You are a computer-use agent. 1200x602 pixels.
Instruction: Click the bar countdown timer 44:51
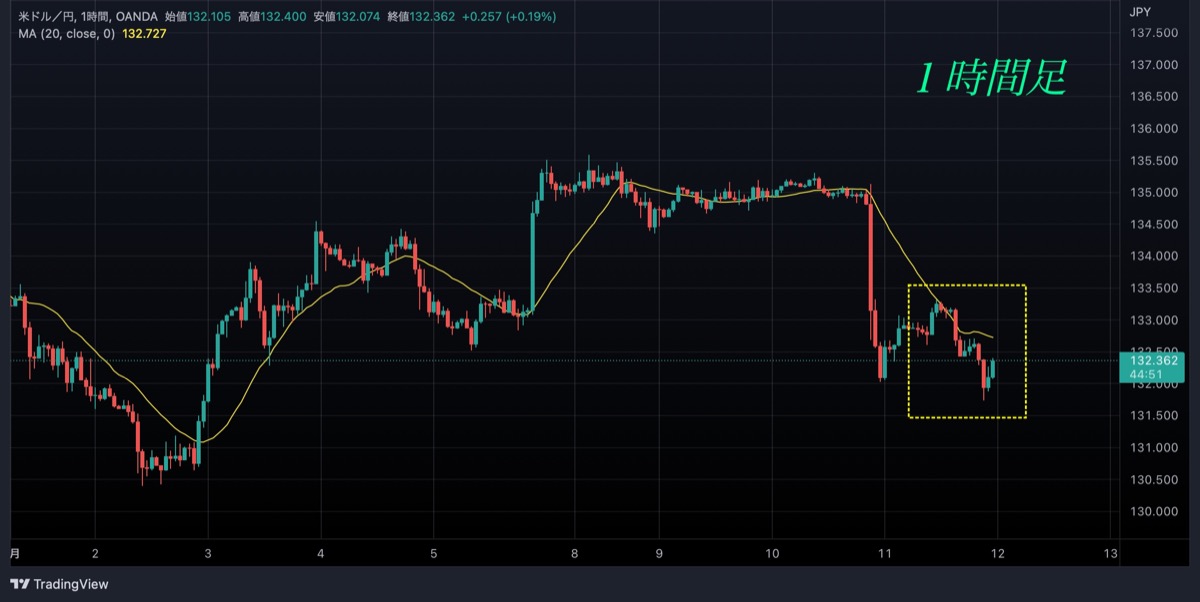point(1145,374)
